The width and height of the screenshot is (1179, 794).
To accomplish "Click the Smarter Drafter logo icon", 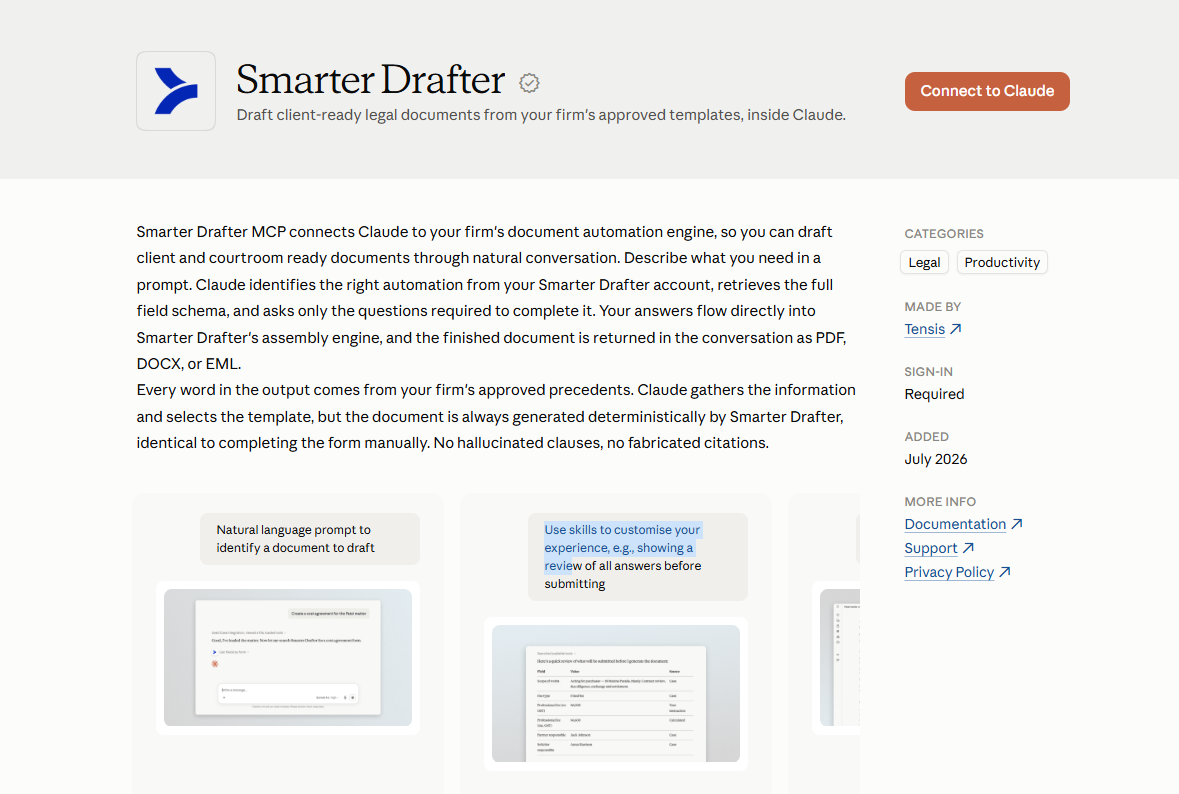I will (x=176, y=91).
